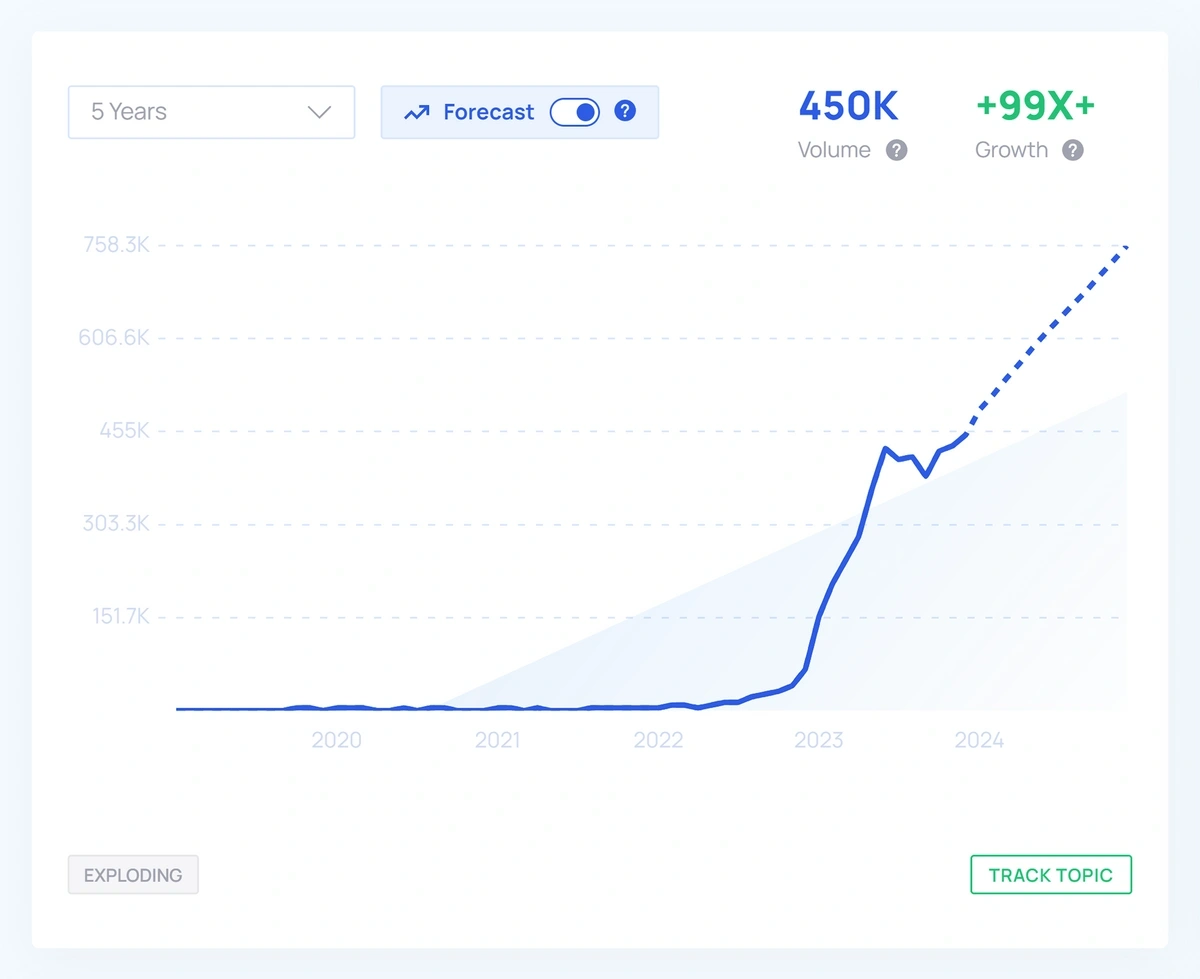Screen dimensions: 1200x979
Task: Click the 455K y-axis label
Action: (x=122, y=431)
